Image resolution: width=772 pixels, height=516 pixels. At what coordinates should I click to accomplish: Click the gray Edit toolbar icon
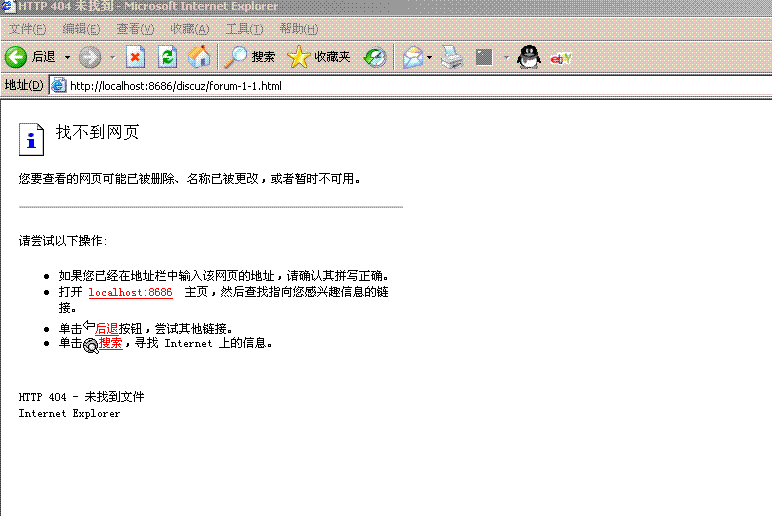484,58
